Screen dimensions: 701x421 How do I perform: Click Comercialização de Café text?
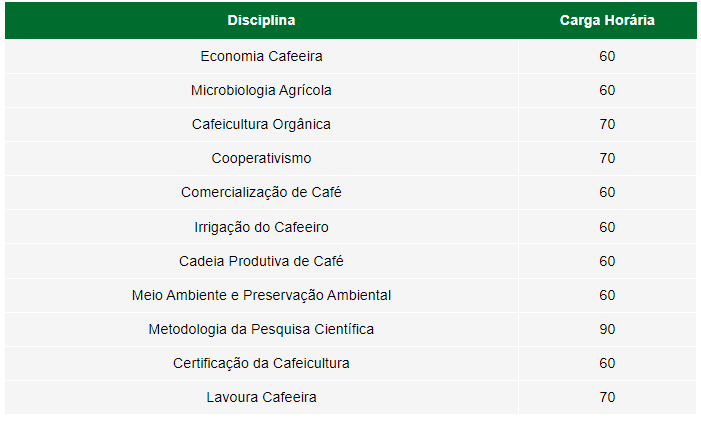pos(261,192)
